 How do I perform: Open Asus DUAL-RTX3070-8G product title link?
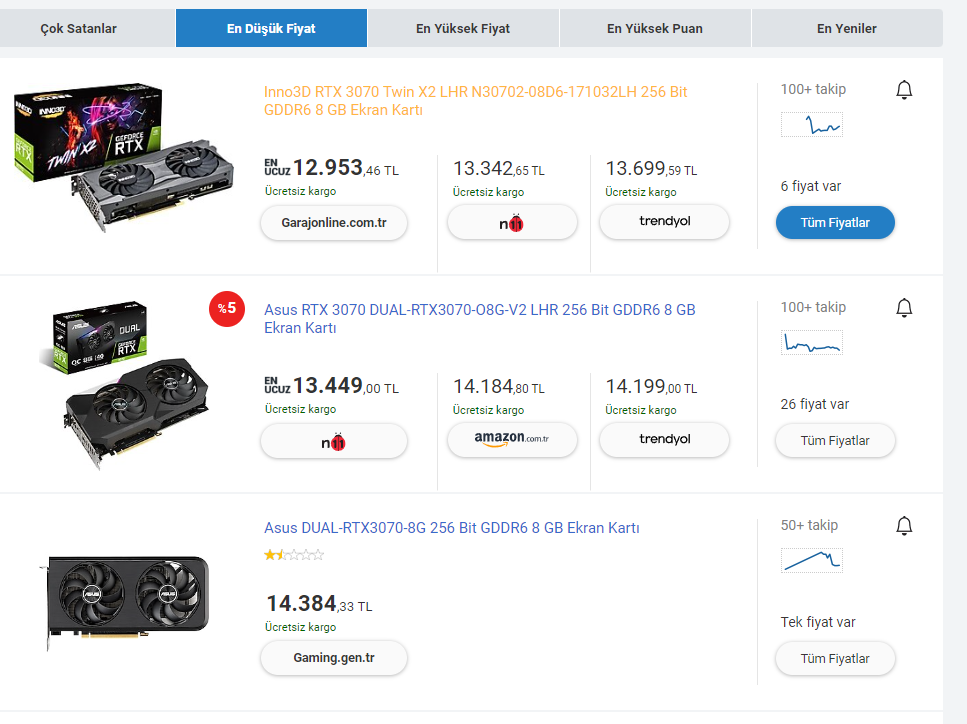[451, 528]
